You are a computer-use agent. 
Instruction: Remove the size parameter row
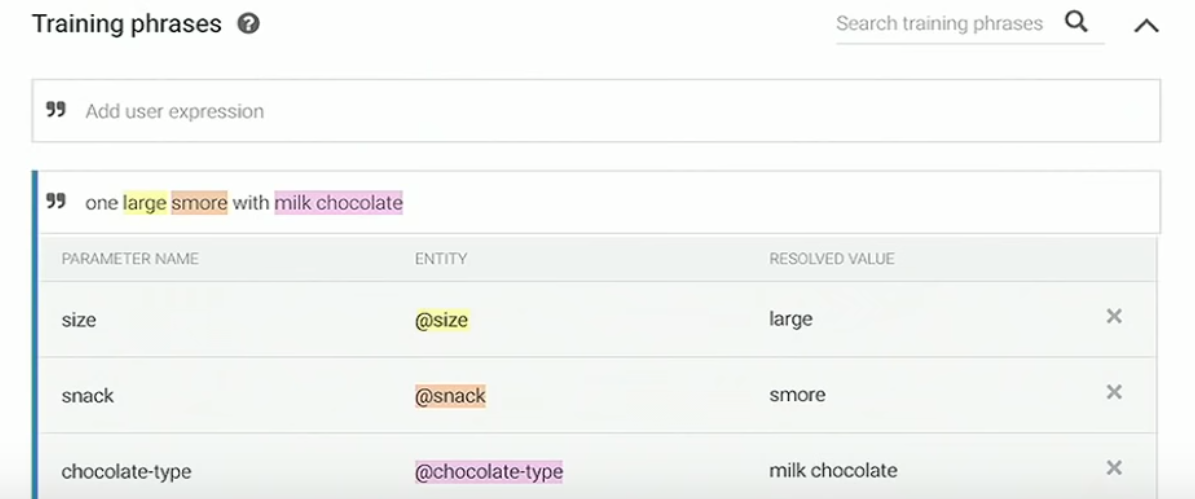coord(1113,316)
